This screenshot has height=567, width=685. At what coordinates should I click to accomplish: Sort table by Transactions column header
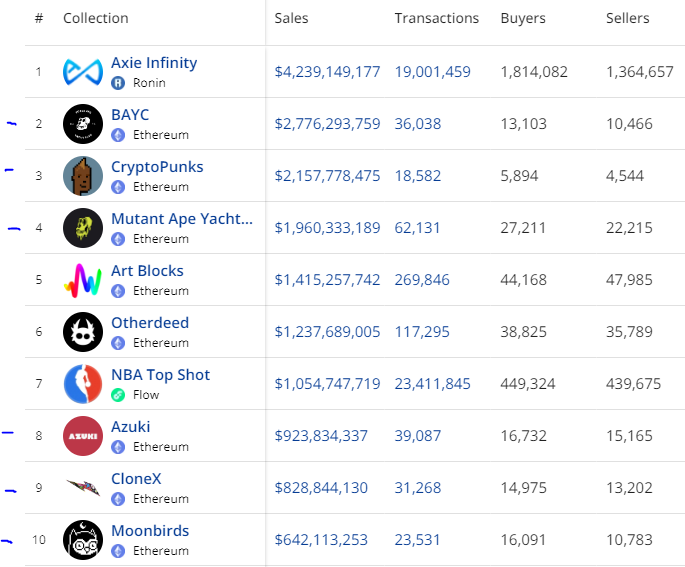pyautogui.click(x=436, y=18)
